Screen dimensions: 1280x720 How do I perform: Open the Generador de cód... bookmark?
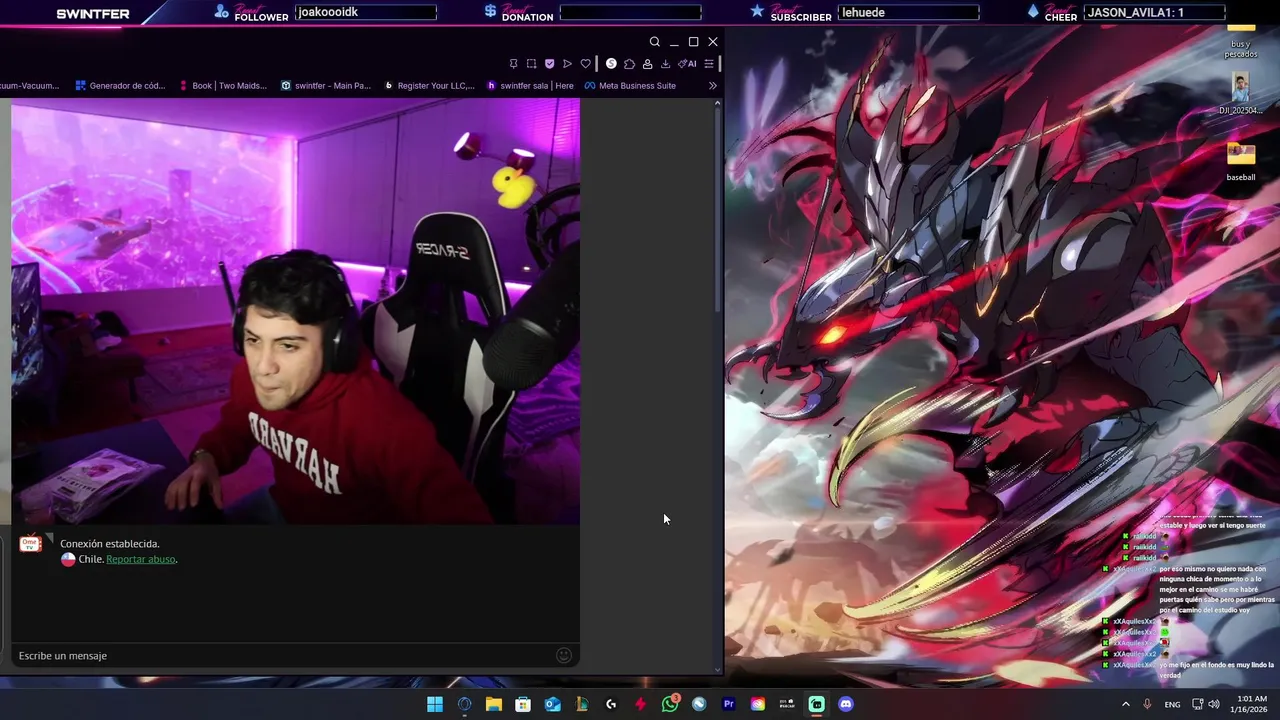click(x=120, y=86)
